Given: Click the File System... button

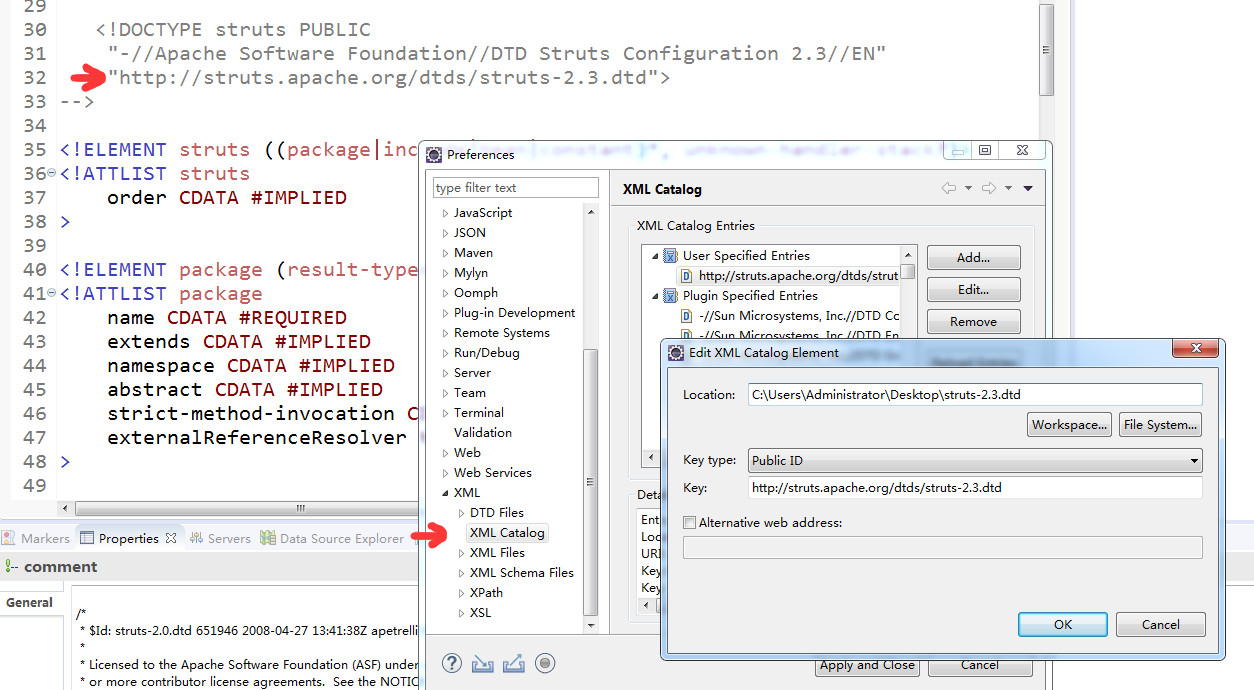Looking at the screenshot, I should point(1160,425).
